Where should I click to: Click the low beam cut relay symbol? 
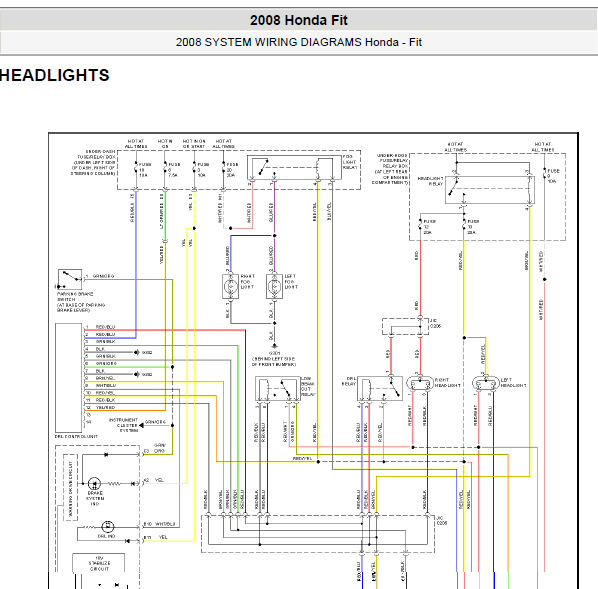point(278,388)
